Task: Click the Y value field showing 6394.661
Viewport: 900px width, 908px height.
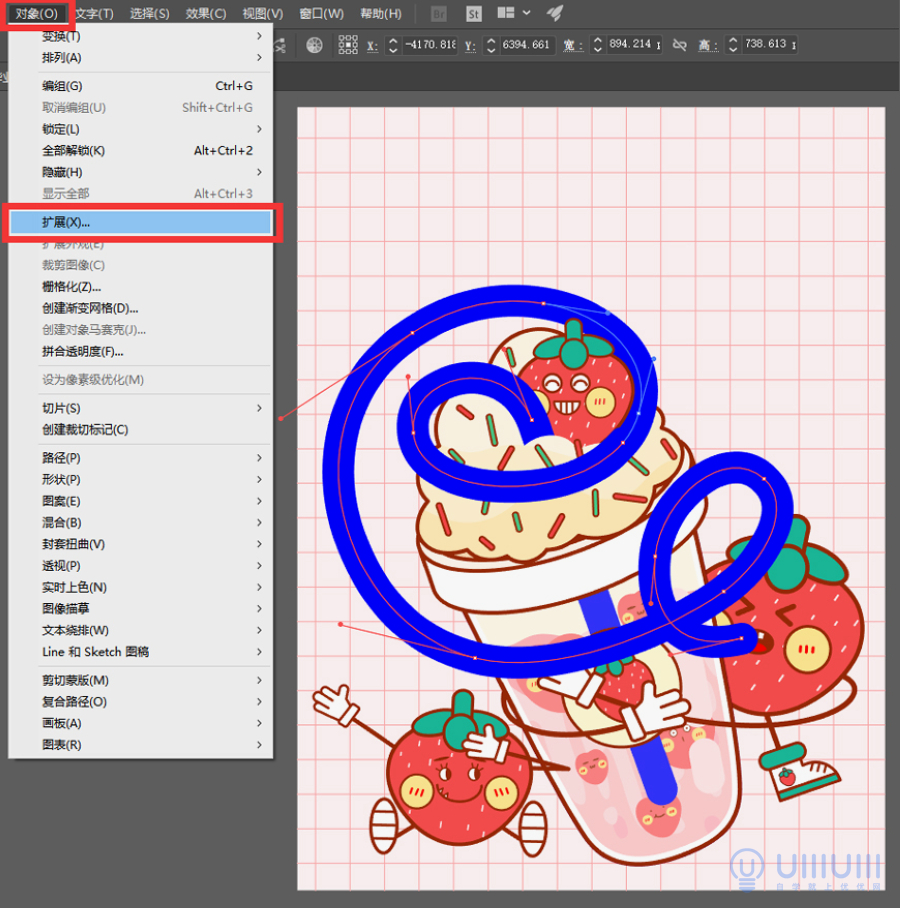Action: pyautogui.click(x=526, y=45)
